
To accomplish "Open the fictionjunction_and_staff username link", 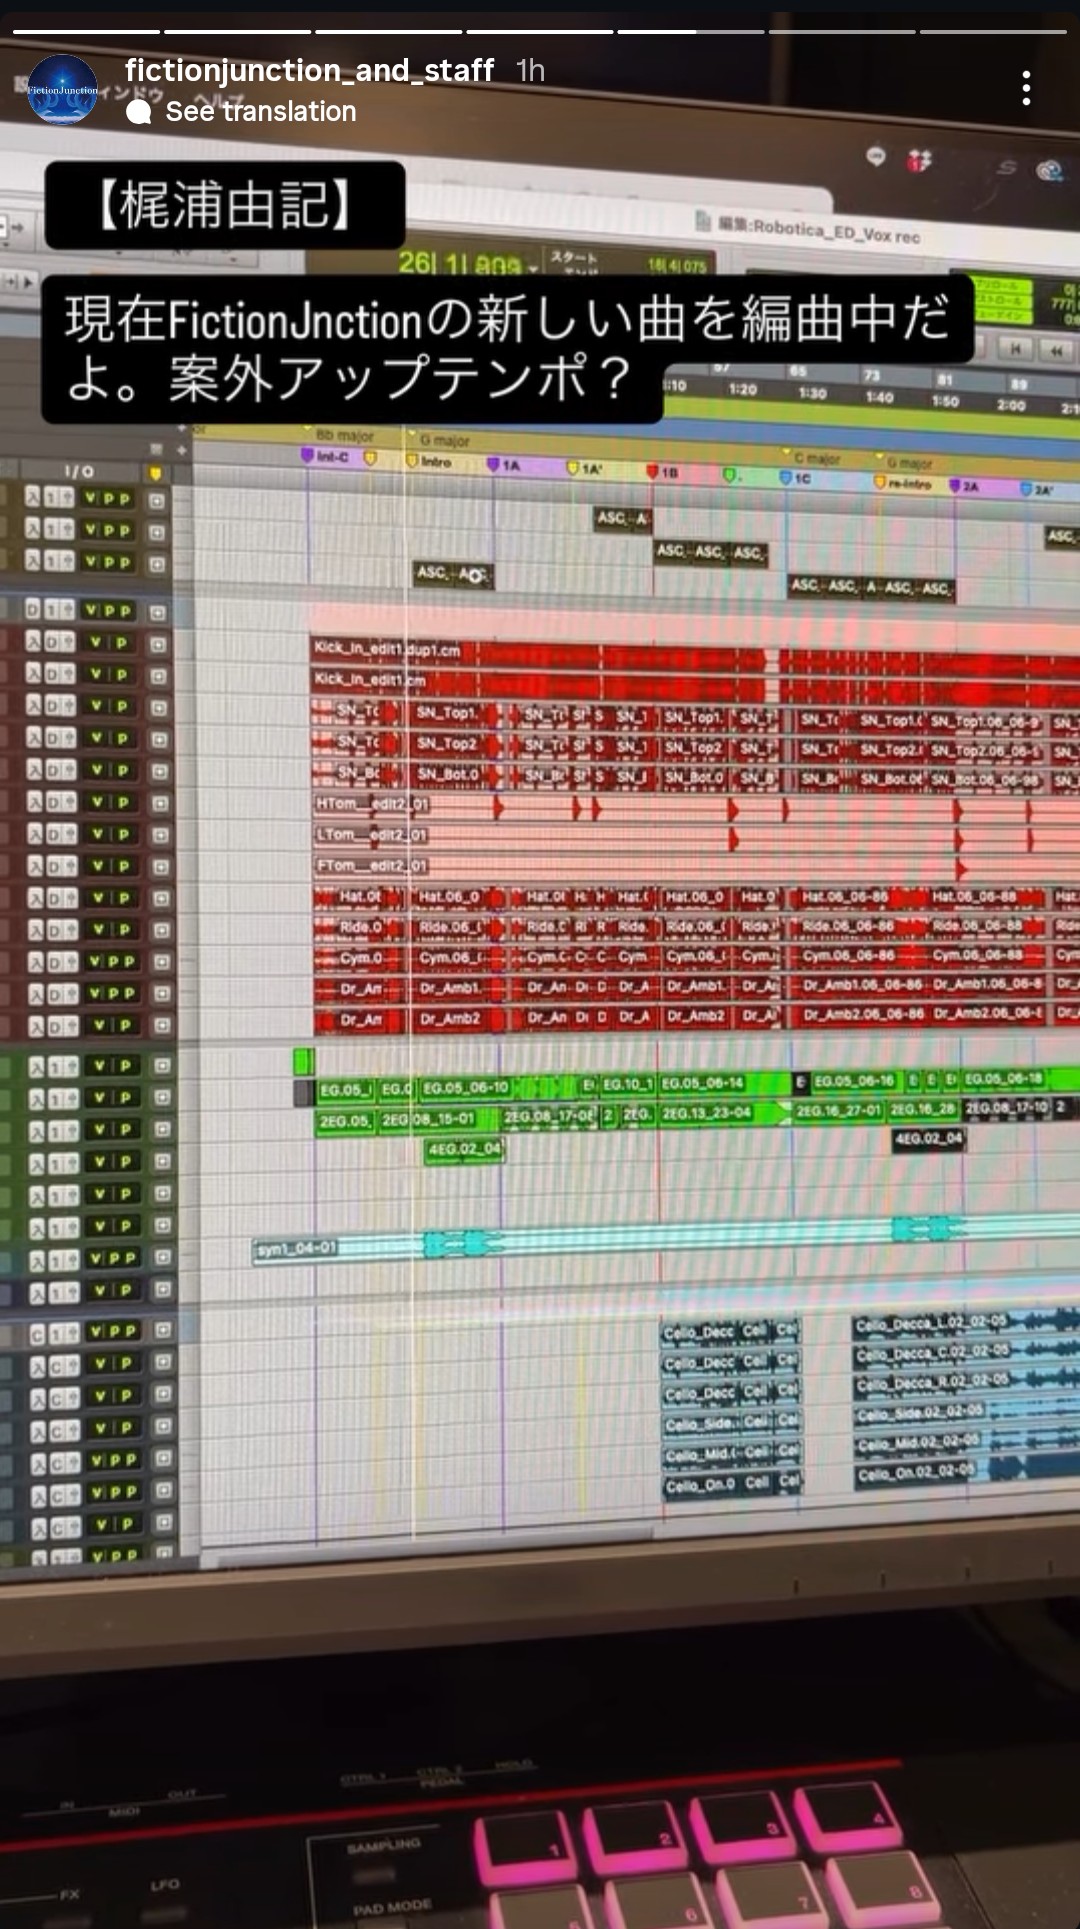I will point(309,70).
